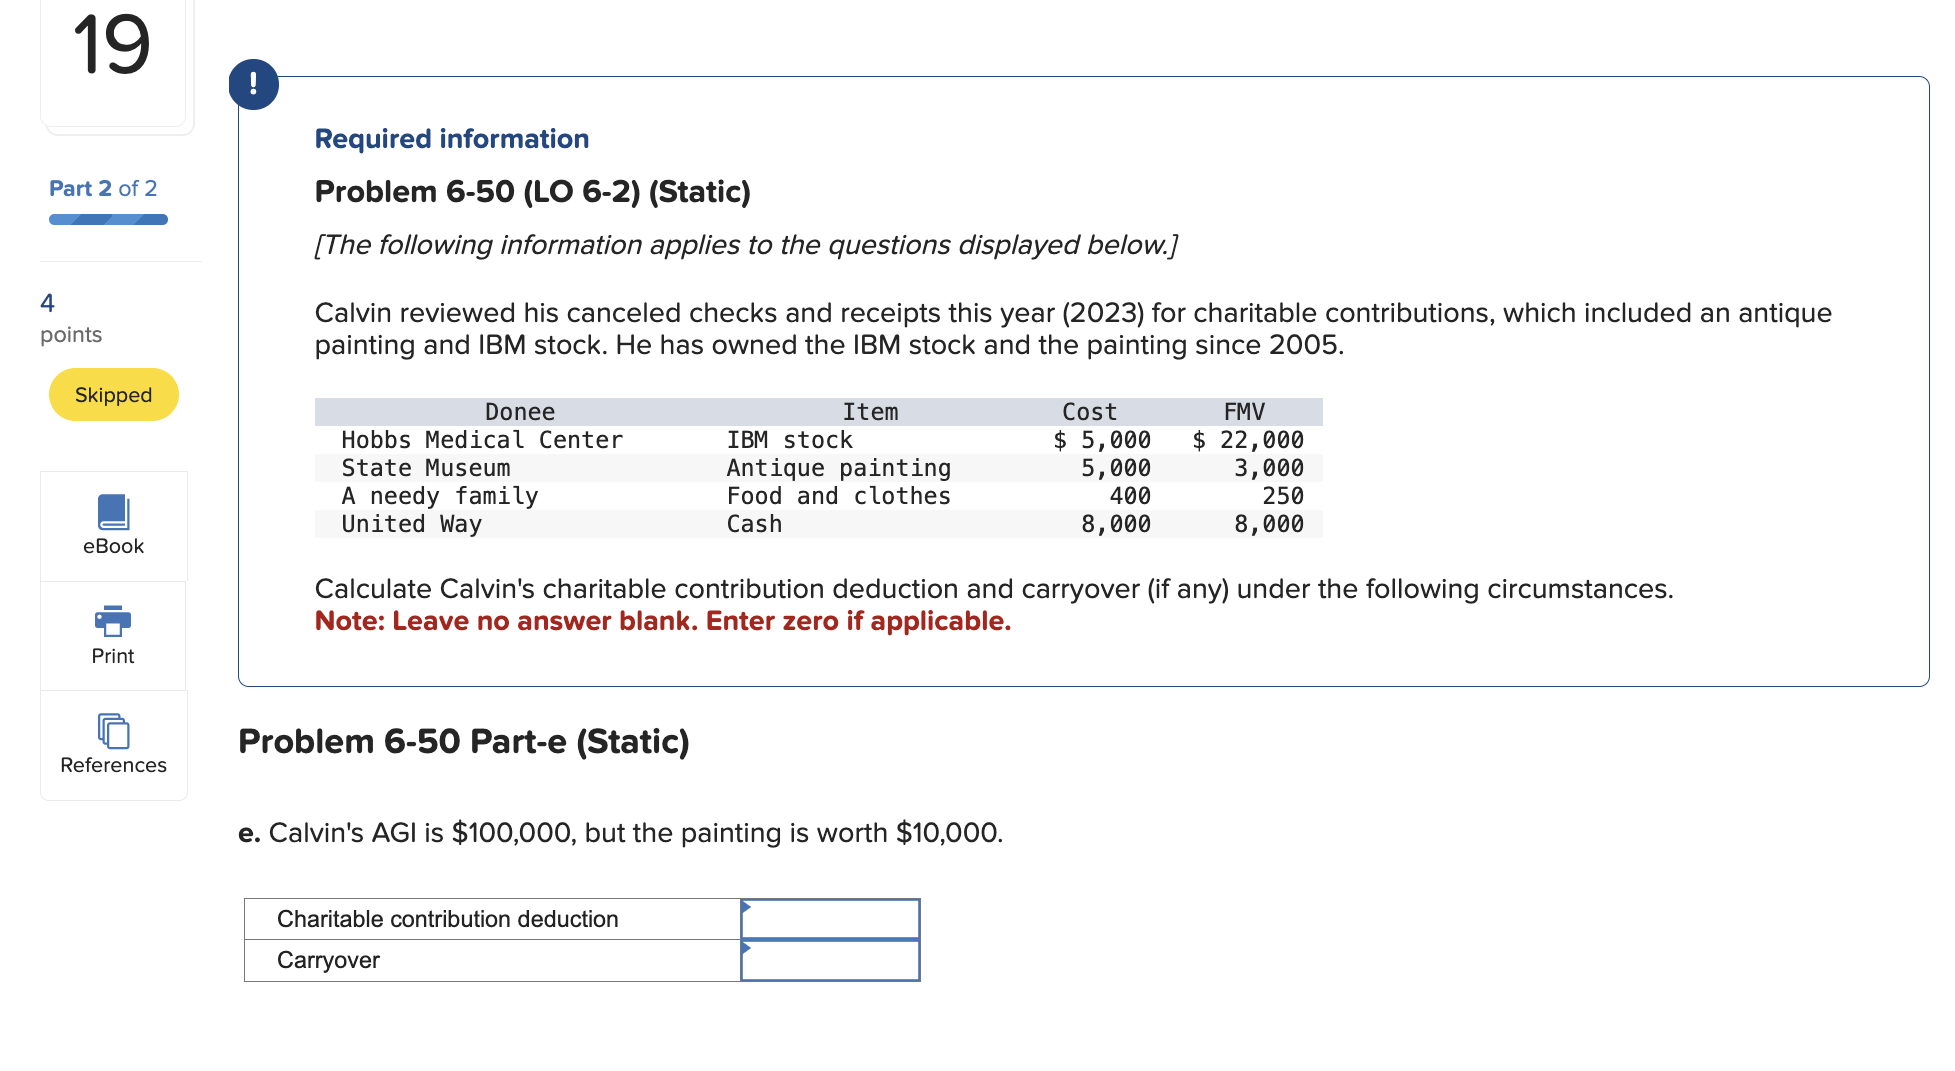Click the United Way table row
This screenshot has width=1955, height=1071.
(x=818, y=524)
